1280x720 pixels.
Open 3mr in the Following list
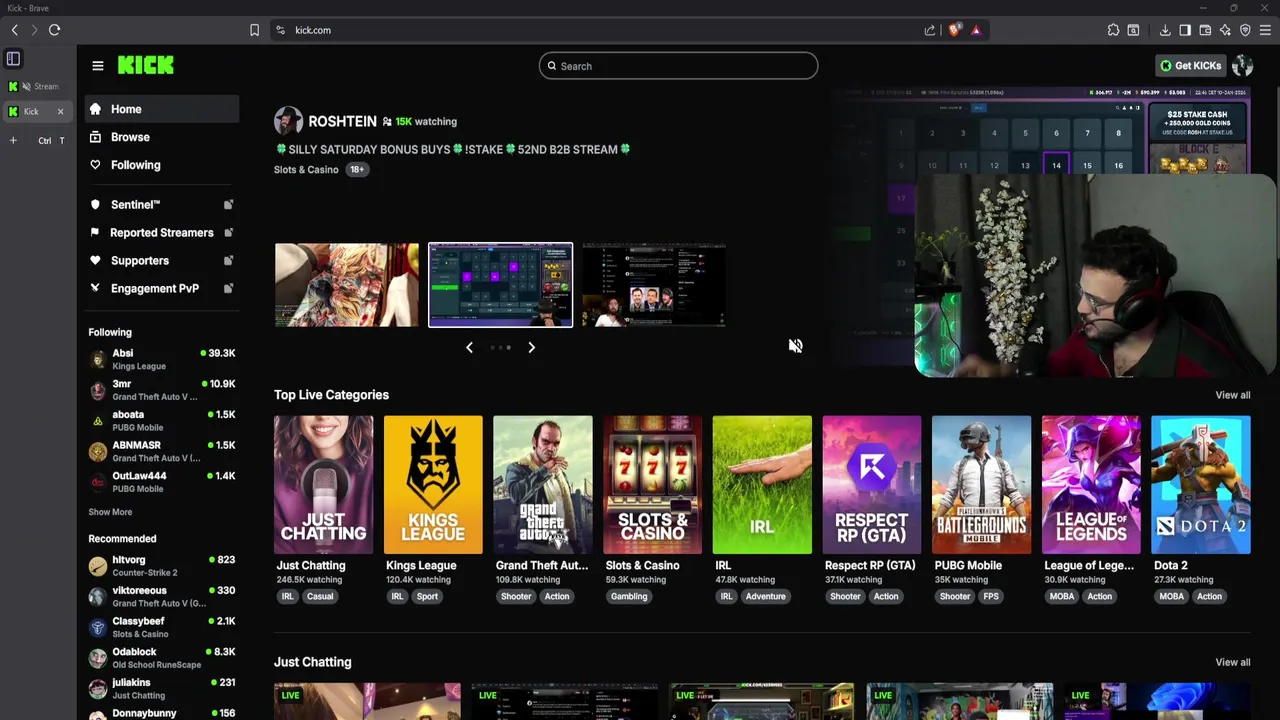point(162,390)
